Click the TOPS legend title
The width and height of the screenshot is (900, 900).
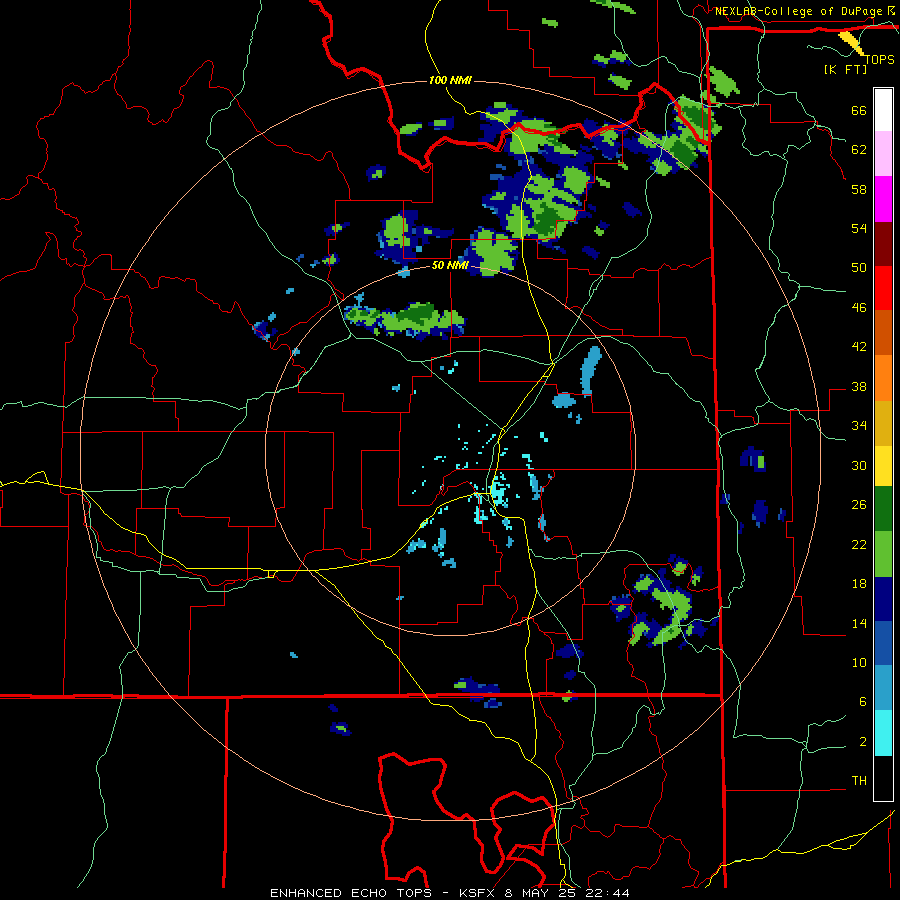[x=879, y=59]
